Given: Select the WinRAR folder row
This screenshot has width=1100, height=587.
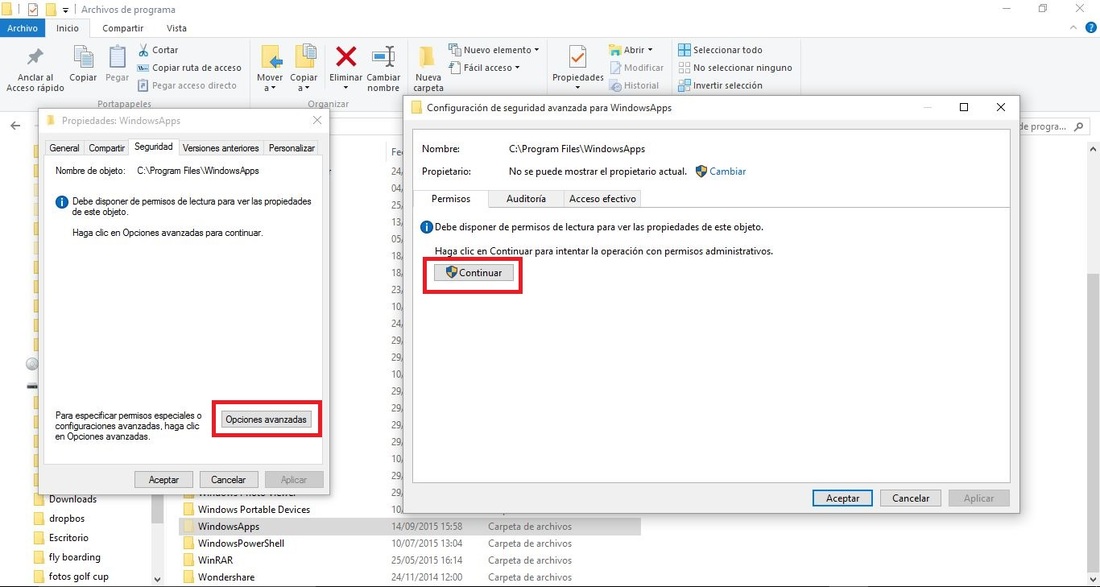Looking at the screenshot, I should pyautogui.click(x=410, y=560).
